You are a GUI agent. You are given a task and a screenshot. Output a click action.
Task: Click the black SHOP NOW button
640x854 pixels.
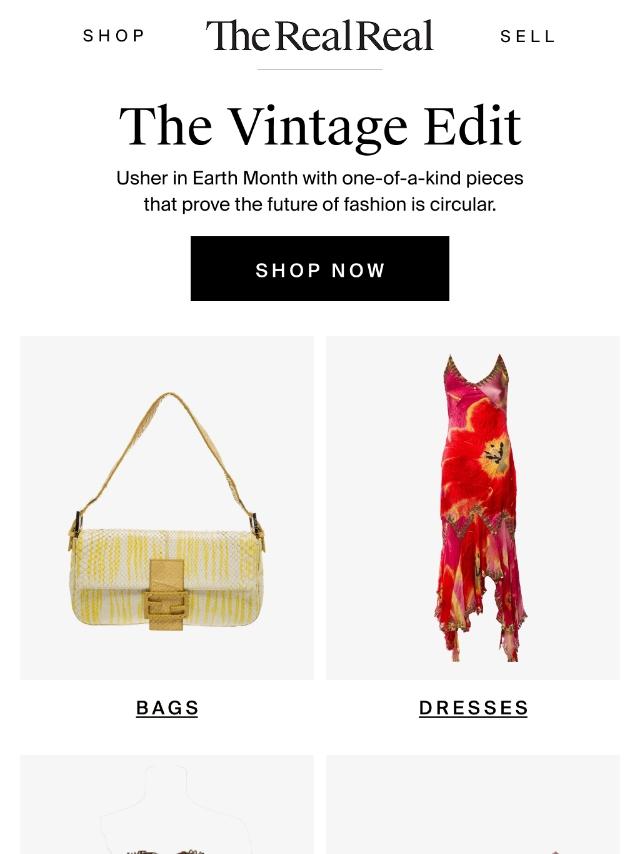pyautogui.click(x=320, y=269)
